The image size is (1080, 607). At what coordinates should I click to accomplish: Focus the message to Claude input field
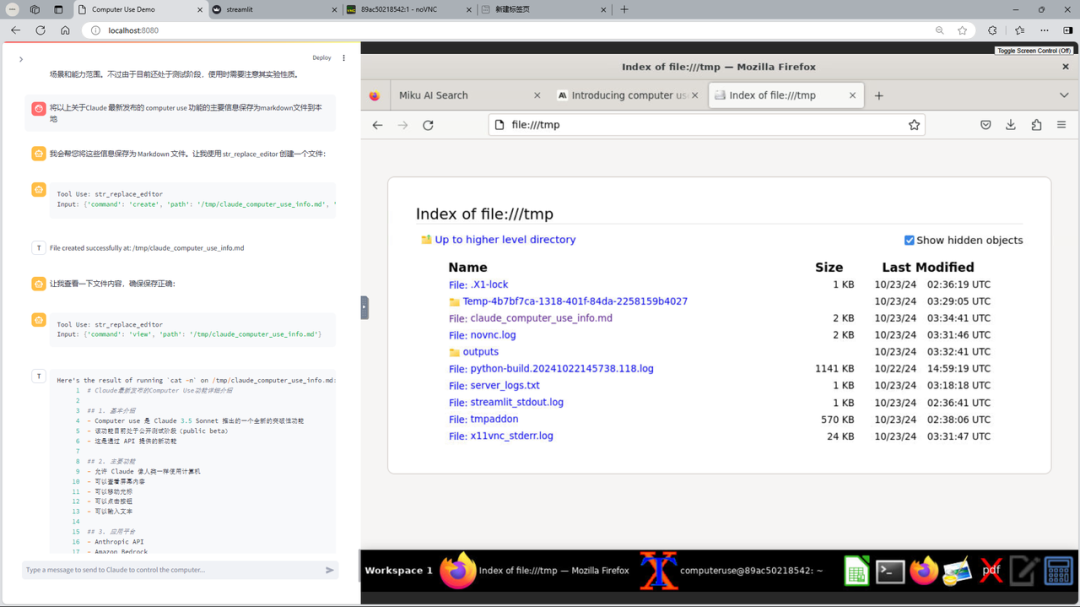click(x=170, y=570)
